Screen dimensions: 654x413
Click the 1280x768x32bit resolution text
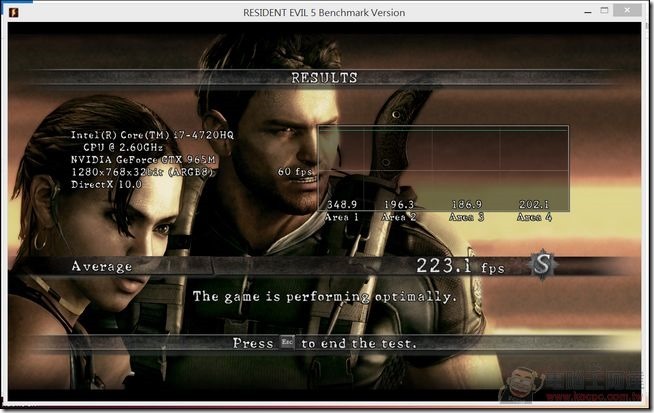pos(142,172)
